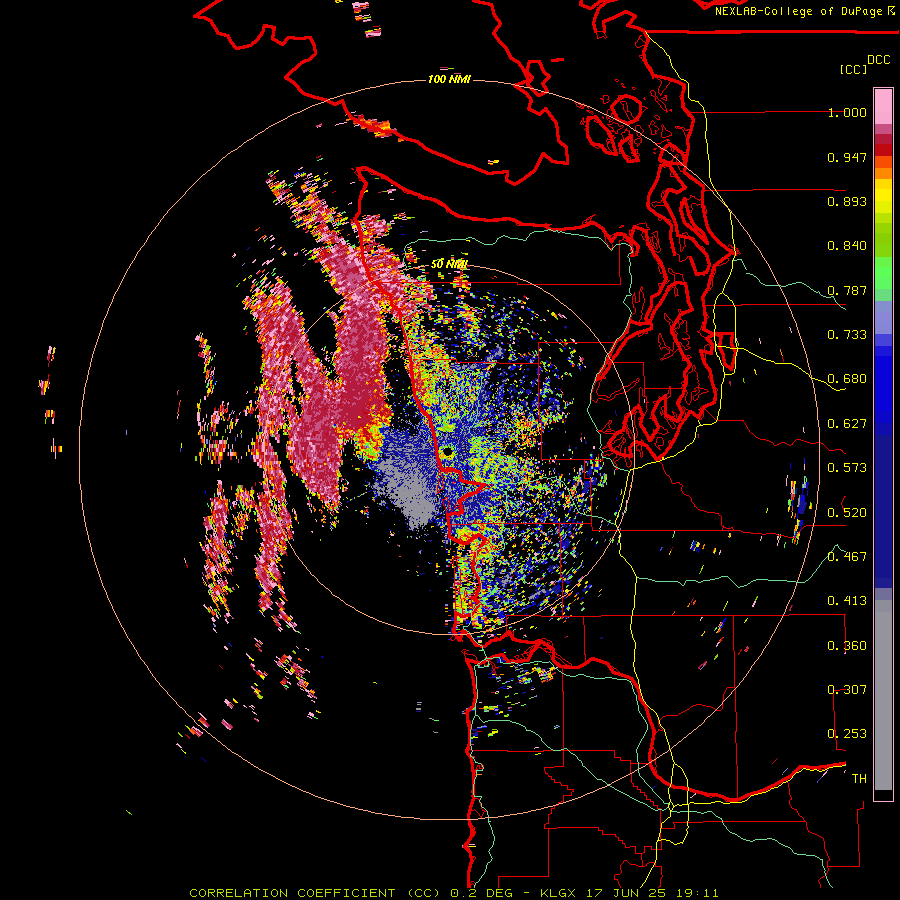
Task: Select the 0.787 color scale value
Action: [847, 290]
